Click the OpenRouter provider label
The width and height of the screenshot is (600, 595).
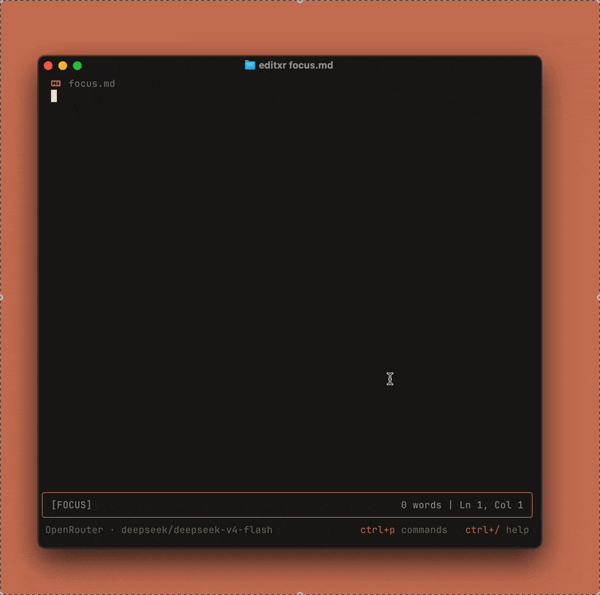point(74,530)
